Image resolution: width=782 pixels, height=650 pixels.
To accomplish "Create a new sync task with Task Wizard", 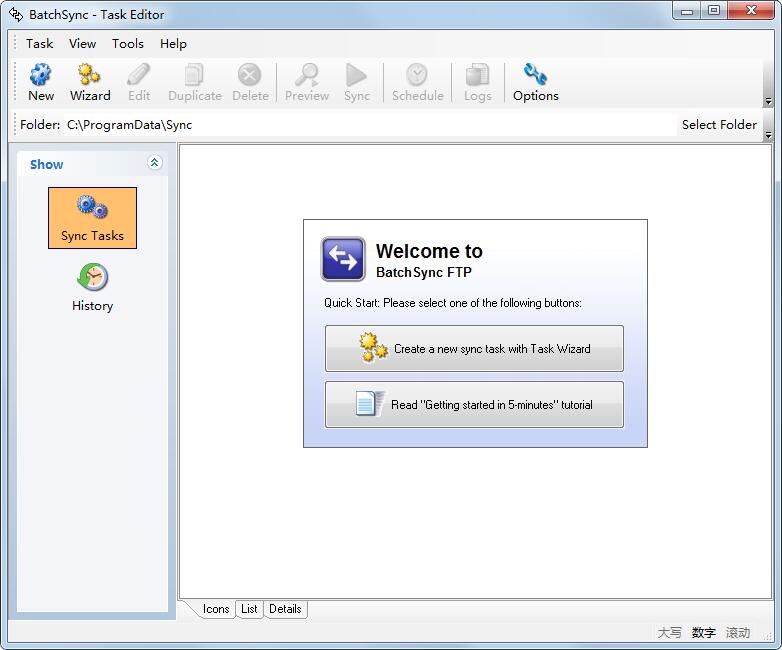I will click(474, 349).
